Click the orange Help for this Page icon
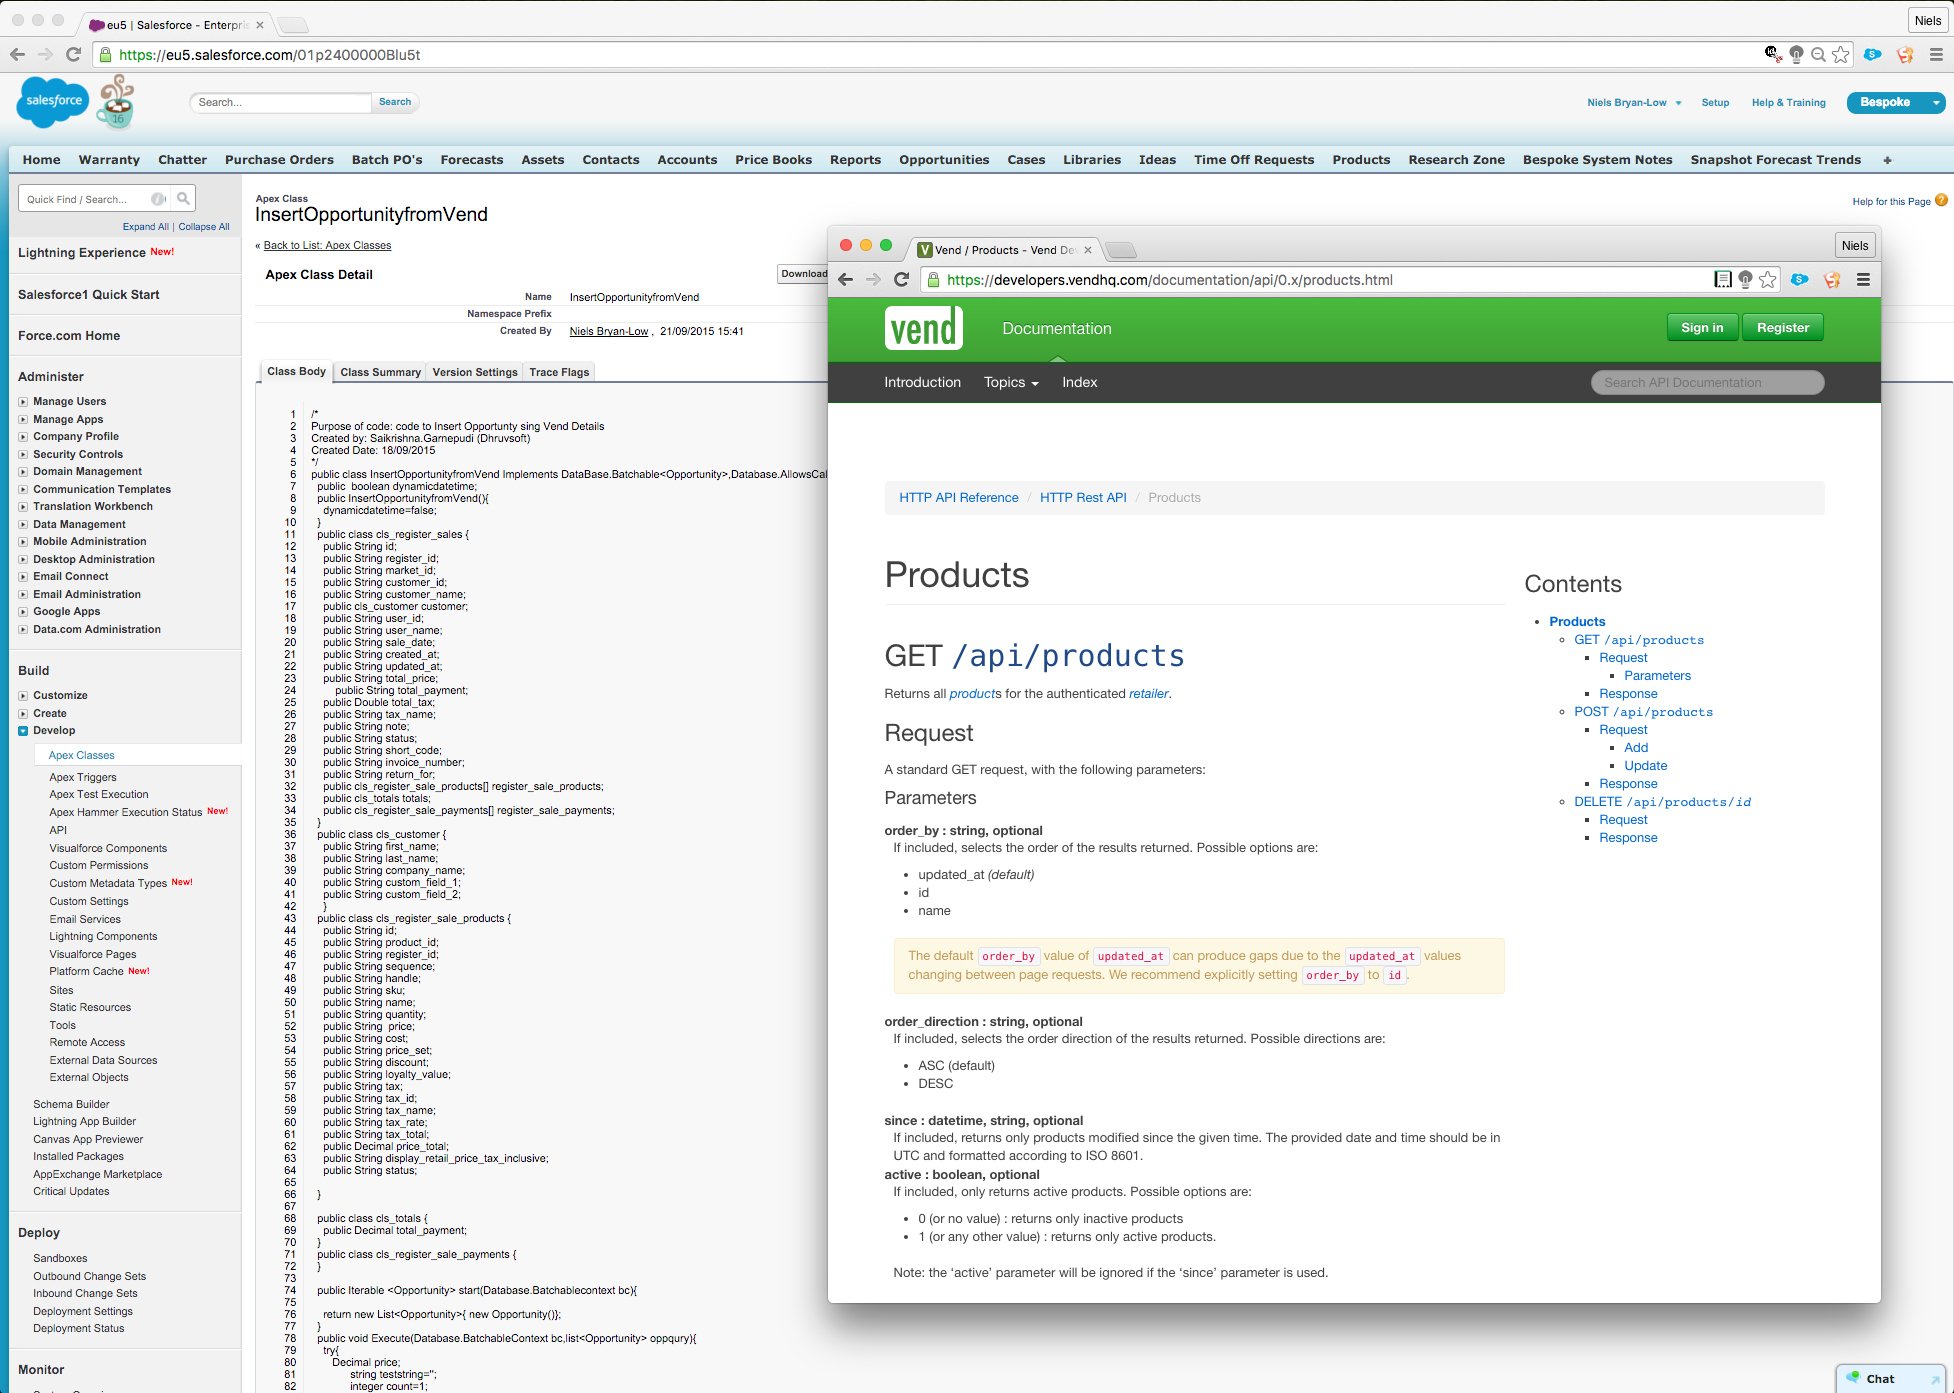 click(1941, 200)
